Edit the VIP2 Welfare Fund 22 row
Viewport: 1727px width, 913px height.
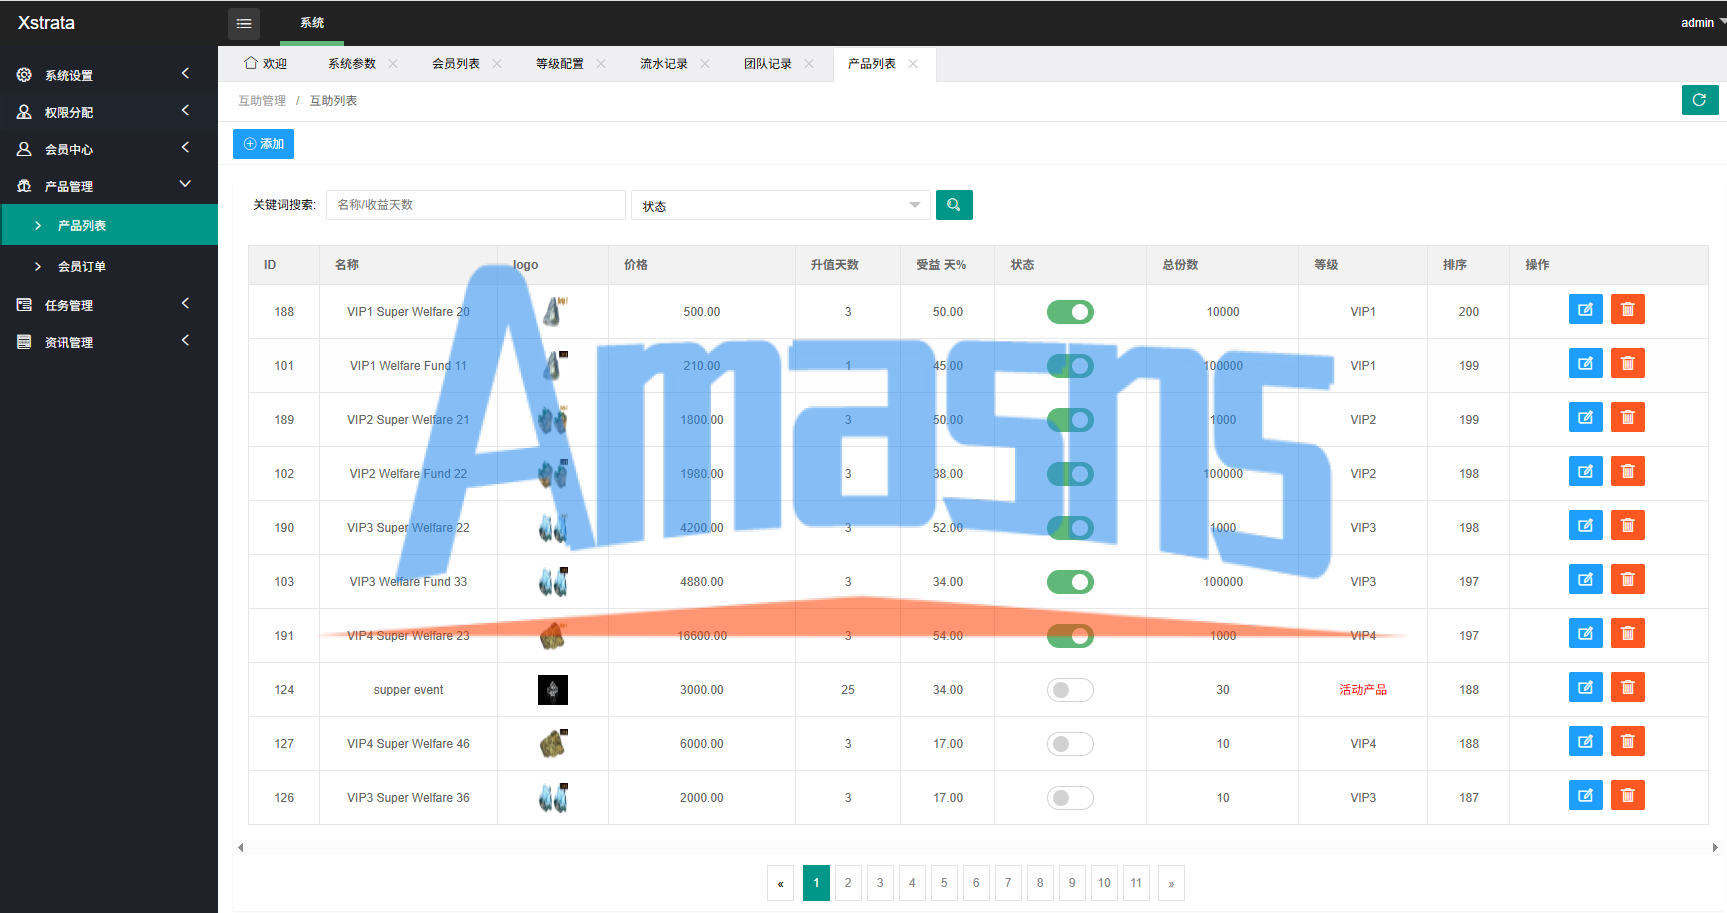tap(1586, 472)
